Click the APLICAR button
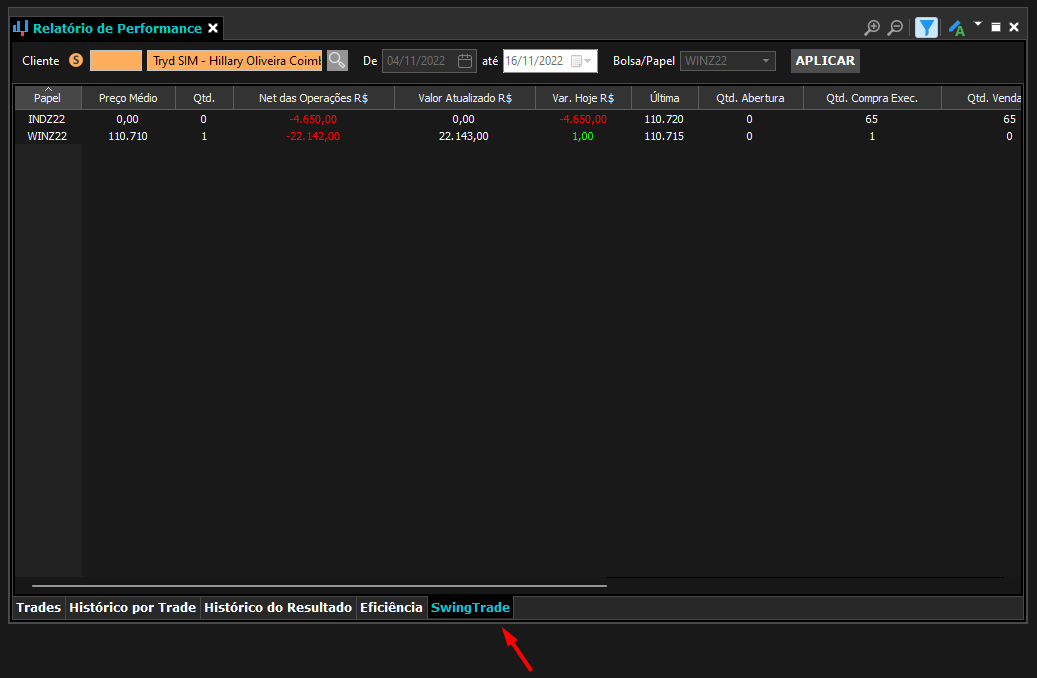Image resolution: width=1037 pixels, height=678 pixels. point(825,61)
